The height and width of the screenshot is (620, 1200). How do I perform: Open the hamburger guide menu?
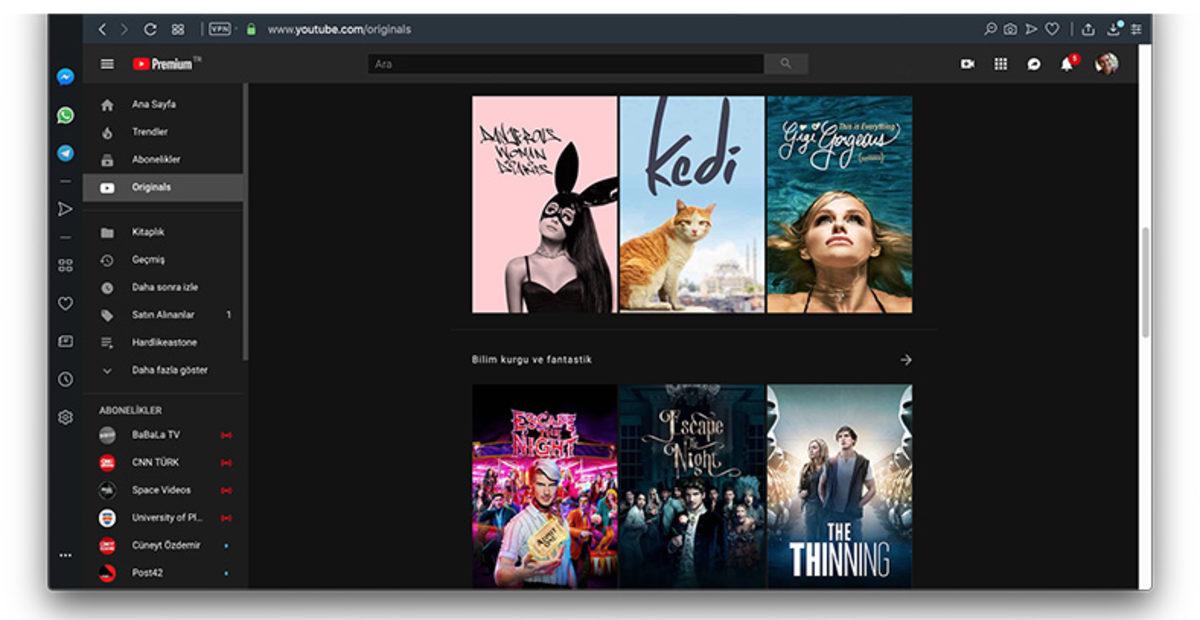coord(106,63)
